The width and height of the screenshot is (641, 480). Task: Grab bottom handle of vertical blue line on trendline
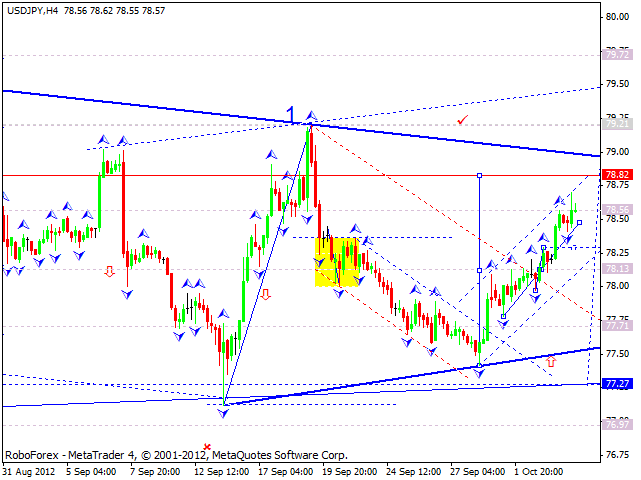pos(480,365)
